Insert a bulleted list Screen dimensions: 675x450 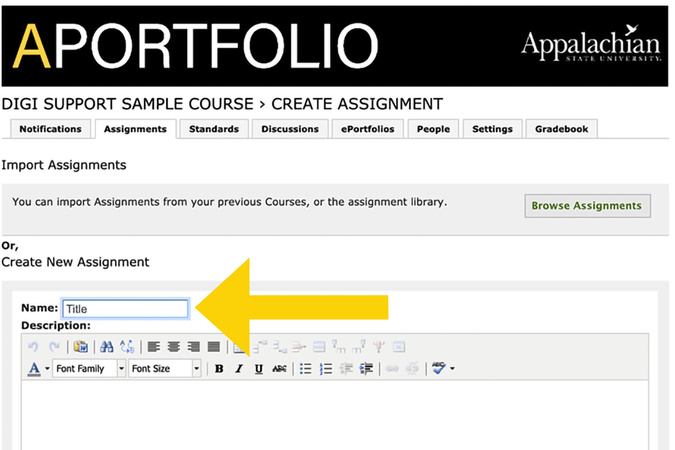click(x=306, y=369)
